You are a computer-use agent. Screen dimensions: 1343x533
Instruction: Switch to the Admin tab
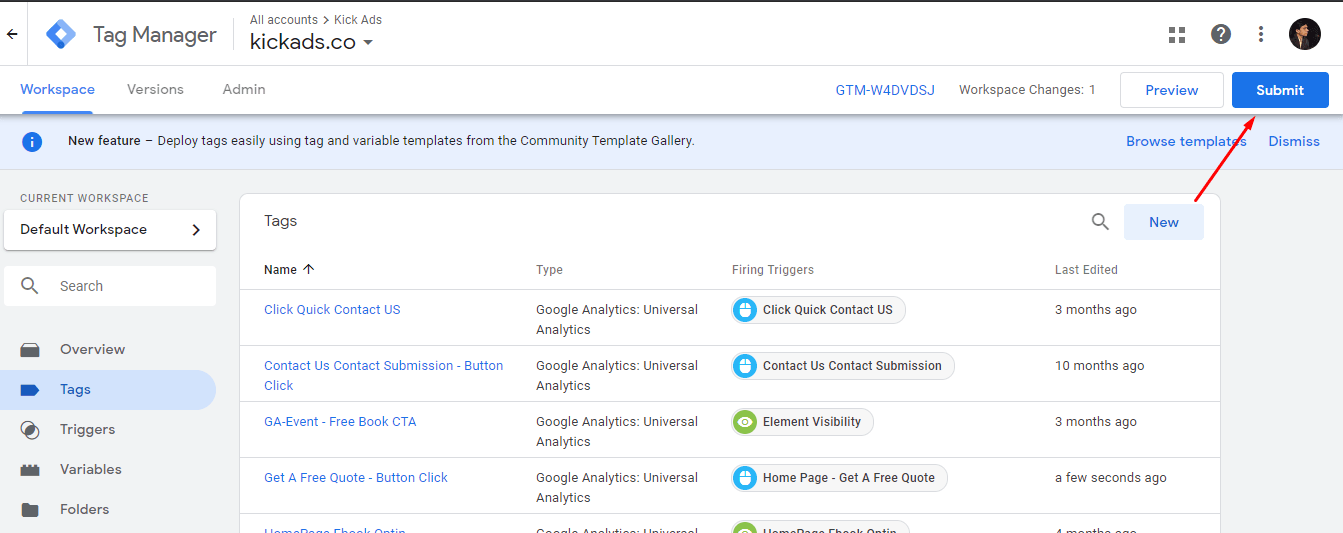pyautogui.click(x=244, y=89)
